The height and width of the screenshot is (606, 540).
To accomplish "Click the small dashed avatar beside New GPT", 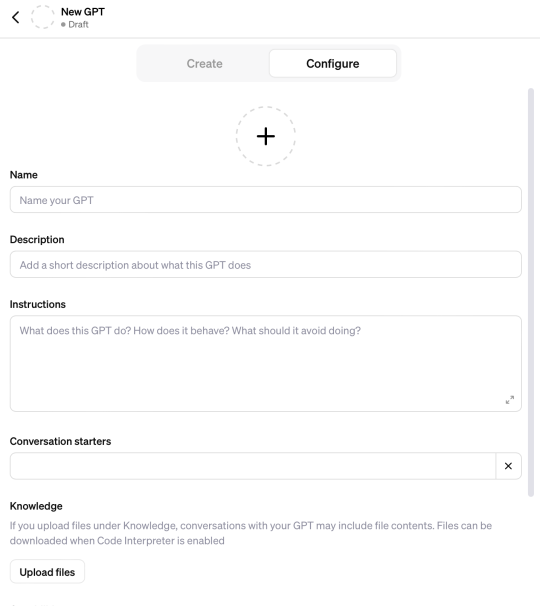I will (x=43, y=17).
